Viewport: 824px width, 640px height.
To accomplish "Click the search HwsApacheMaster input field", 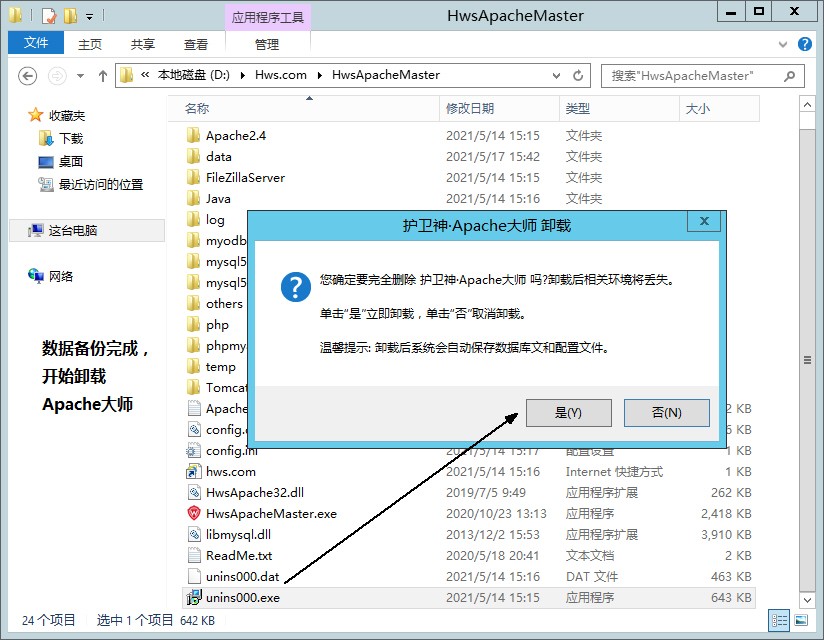I will click(694, 76).
